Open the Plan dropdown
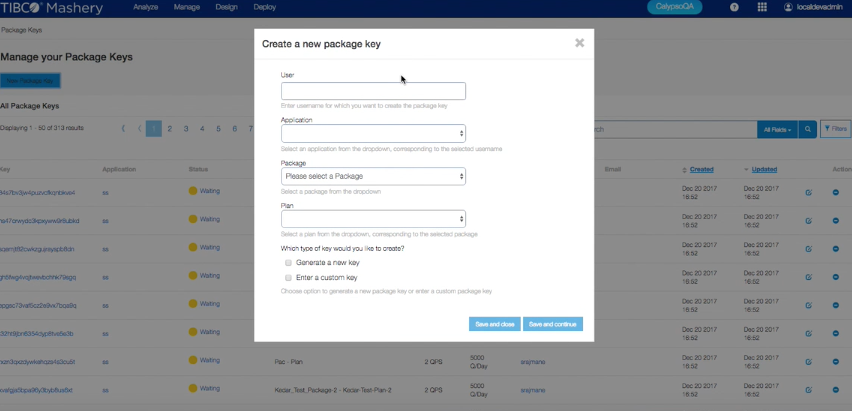 click(x=373, y=219)
